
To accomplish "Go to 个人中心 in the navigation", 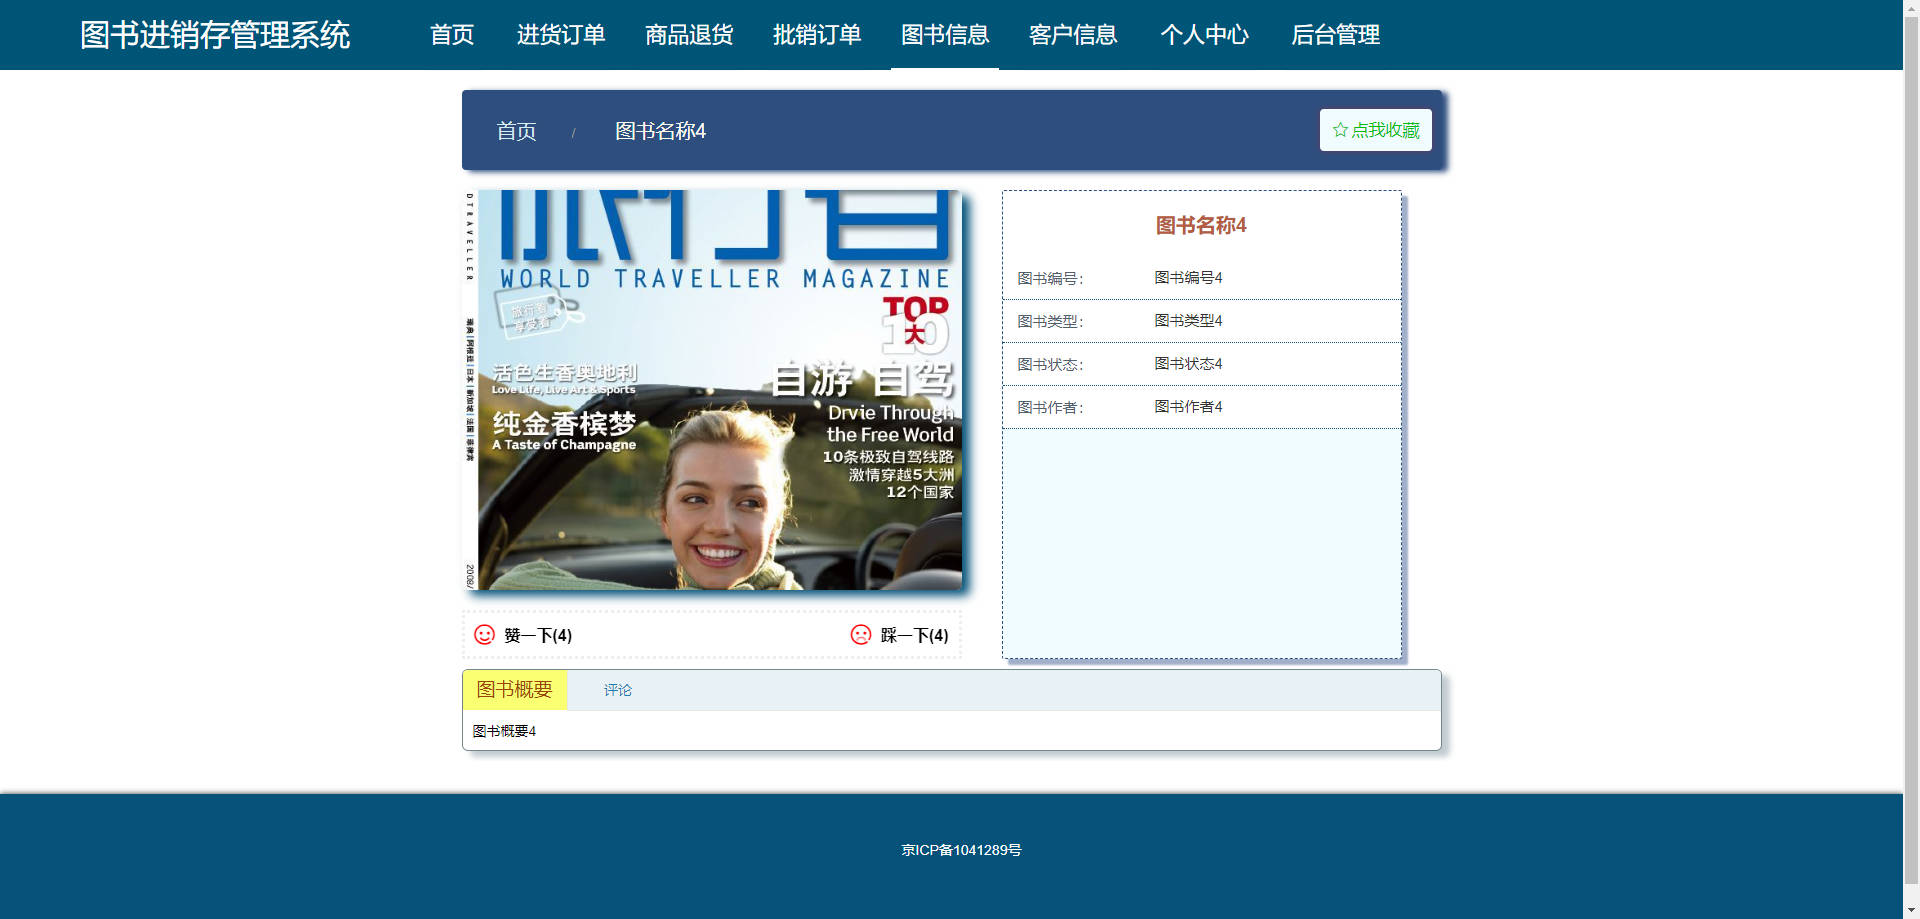I will click(1204, 35).
